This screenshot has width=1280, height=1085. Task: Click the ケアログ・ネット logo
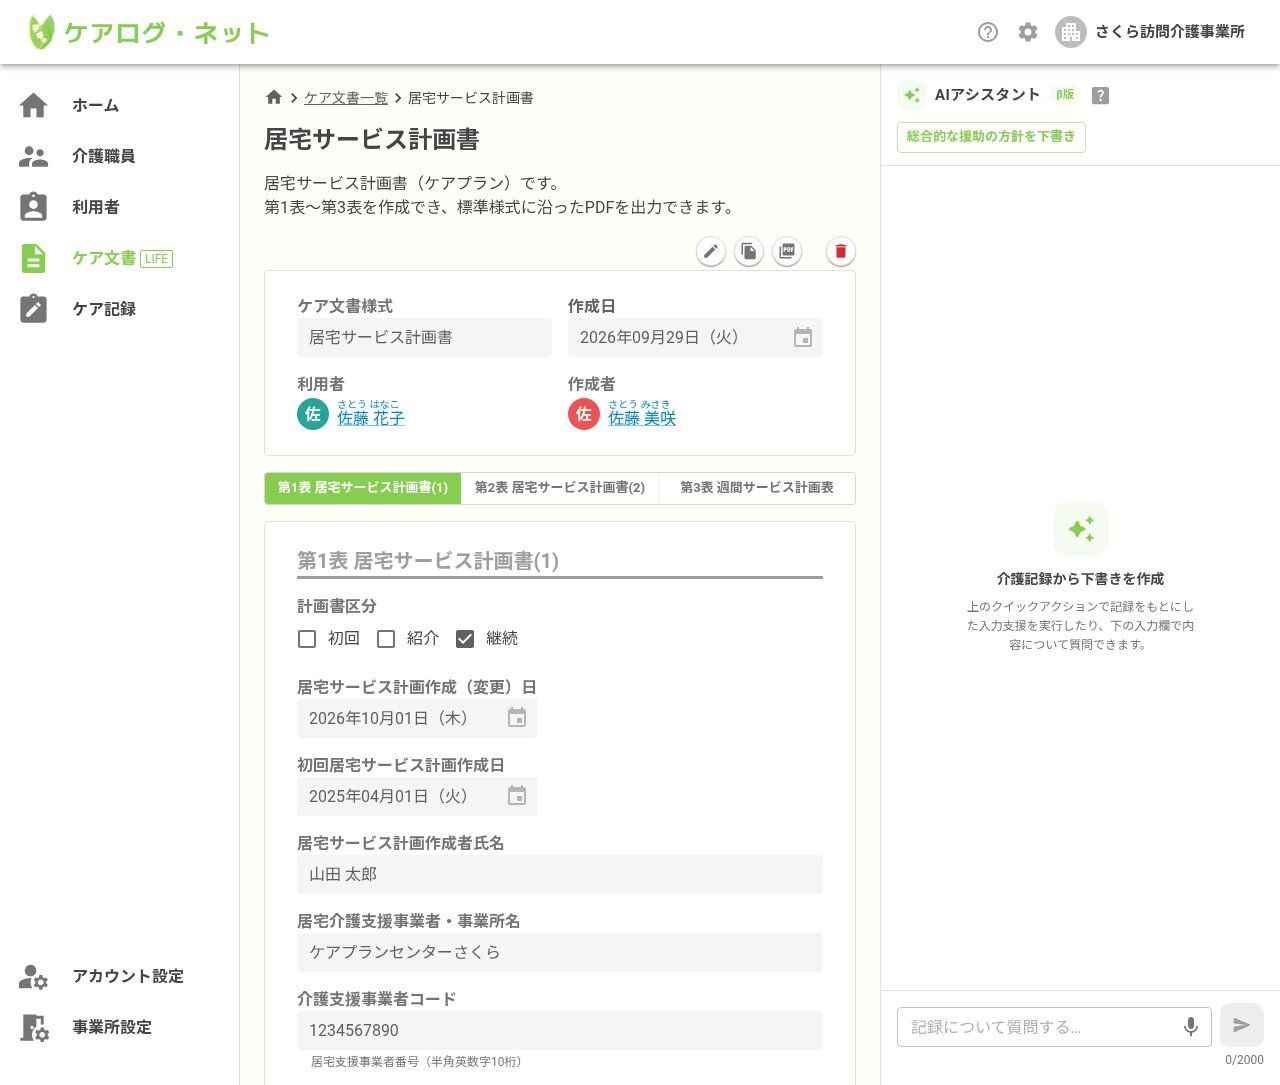[x=148, y=32]
